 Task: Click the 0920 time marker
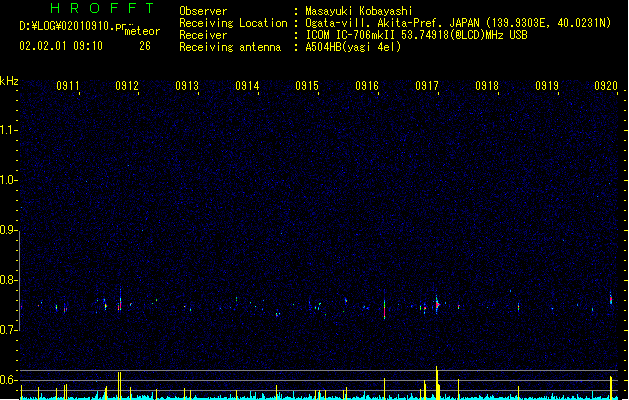coord(606,86)
